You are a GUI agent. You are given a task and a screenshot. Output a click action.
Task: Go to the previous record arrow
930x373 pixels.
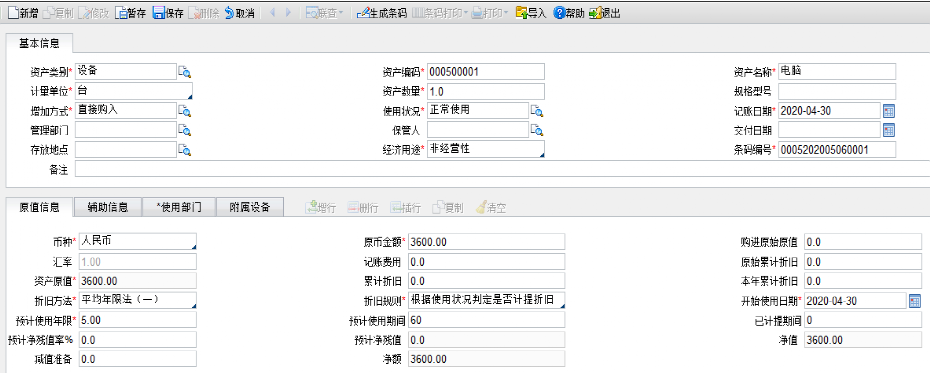(x=273, y=13)
